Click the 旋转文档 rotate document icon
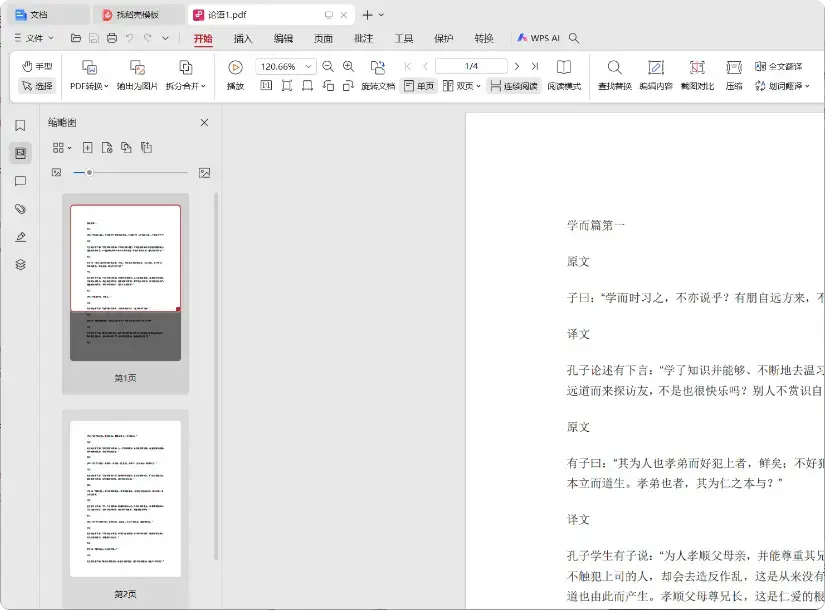This screenshot has width=825, height=610. click(378, 68)
